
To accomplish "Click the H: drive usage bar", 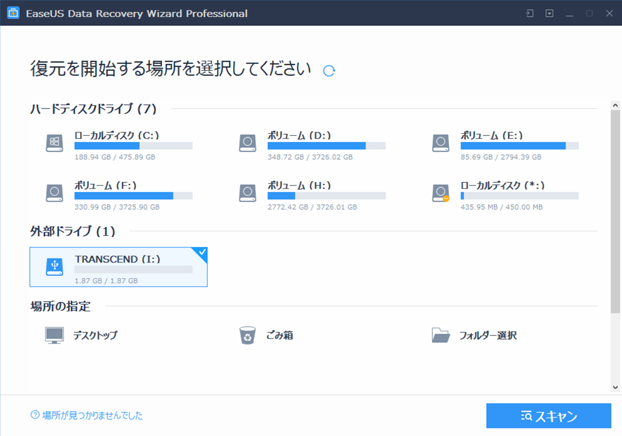I will [x=326, y=196].
